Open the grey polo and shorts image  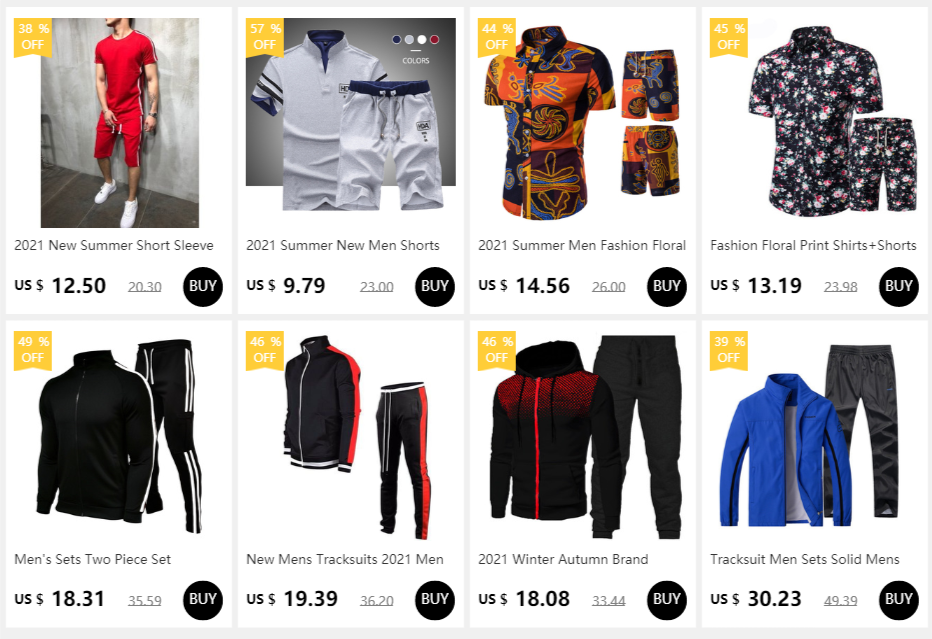(x=351, y=114)
